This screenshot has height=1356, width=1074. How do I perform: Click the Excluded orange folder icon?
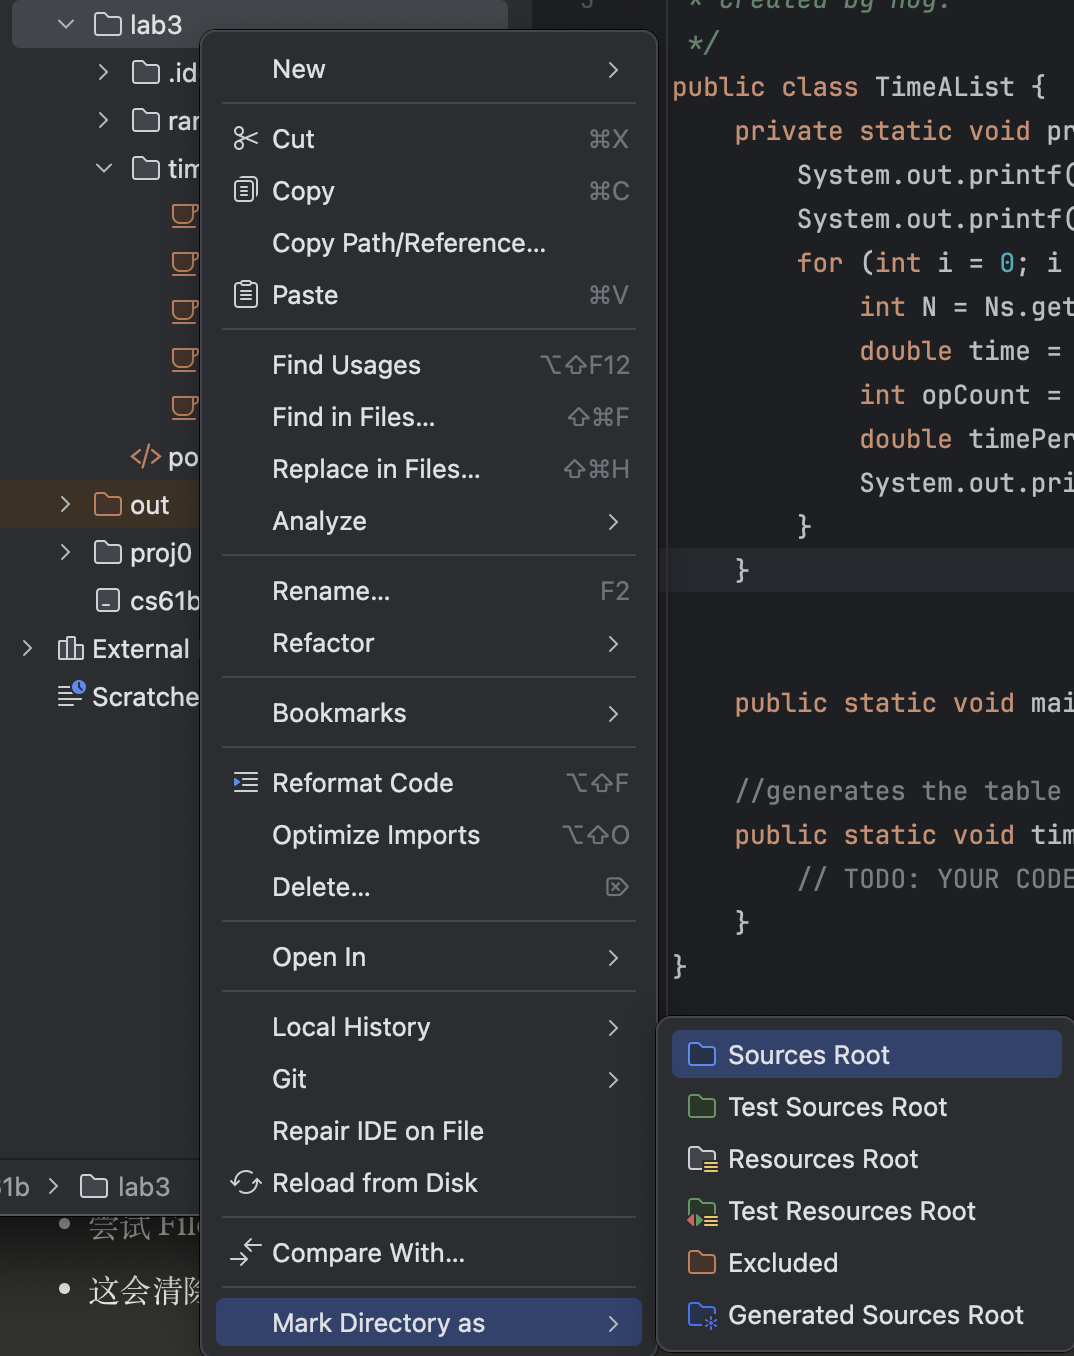coord(702,1262)
